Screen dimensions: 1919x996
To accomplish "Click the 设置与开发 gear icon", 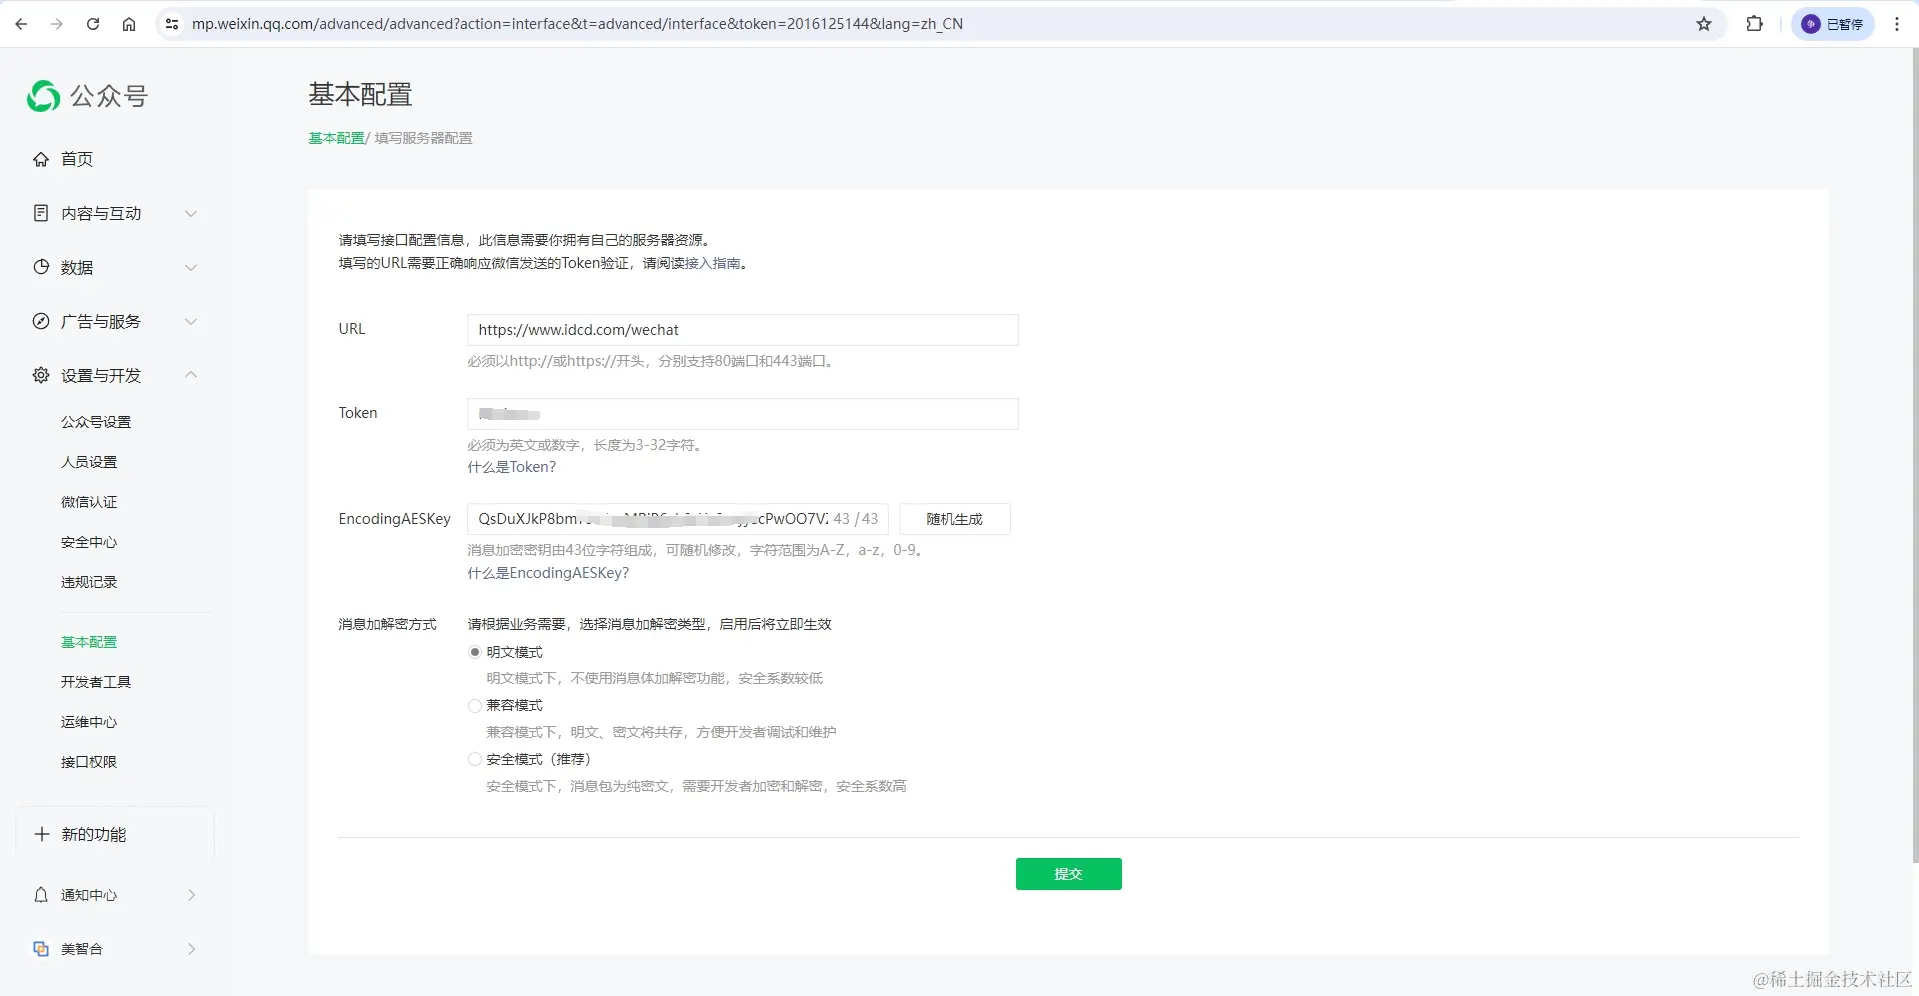I will (40, 375).
